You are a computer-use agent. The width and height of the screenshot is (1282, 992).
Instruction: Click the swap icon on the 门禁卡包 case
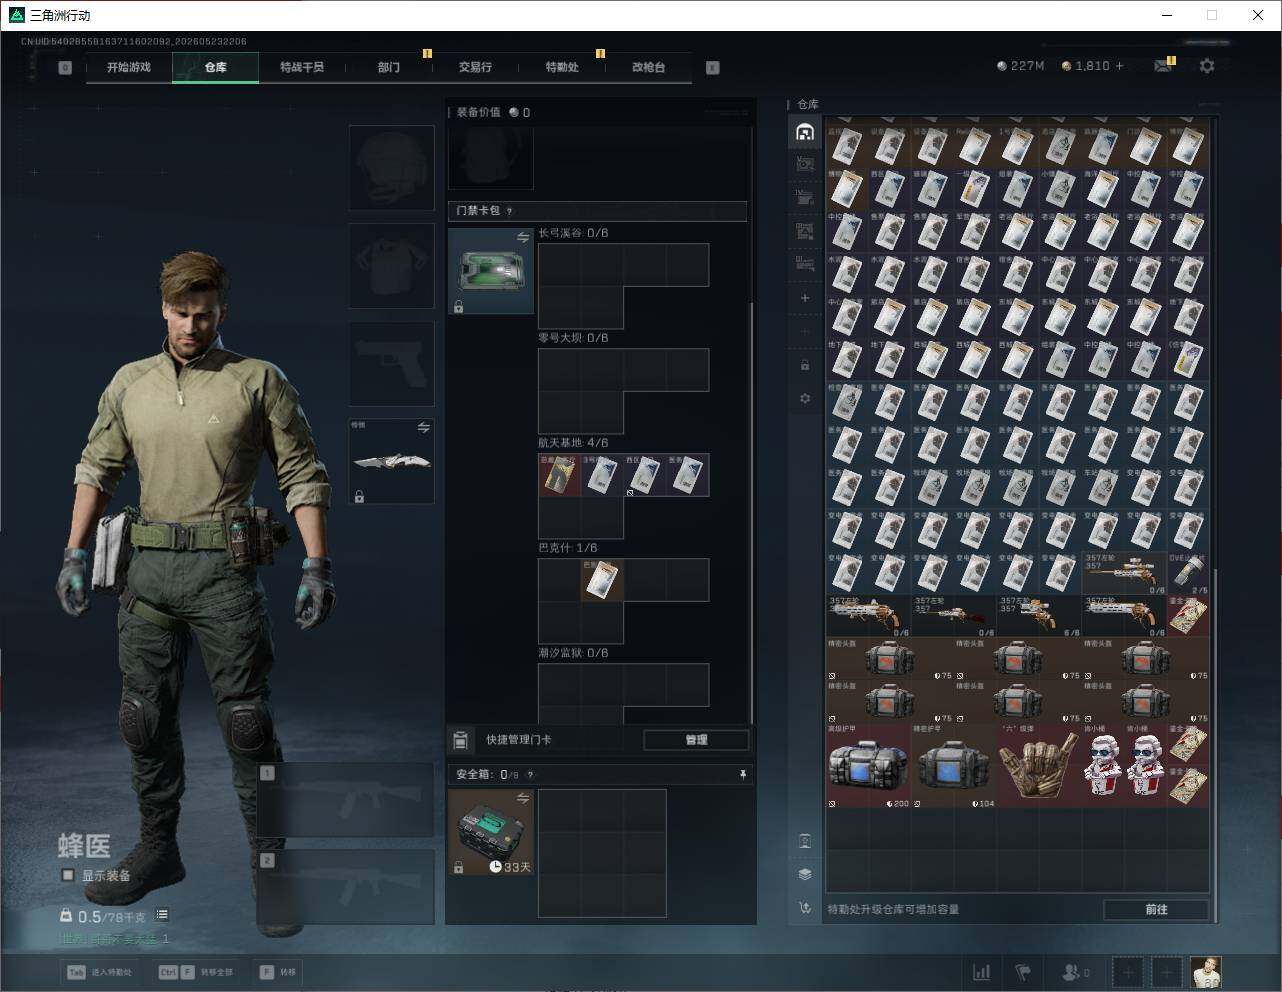tap(522, 237)
